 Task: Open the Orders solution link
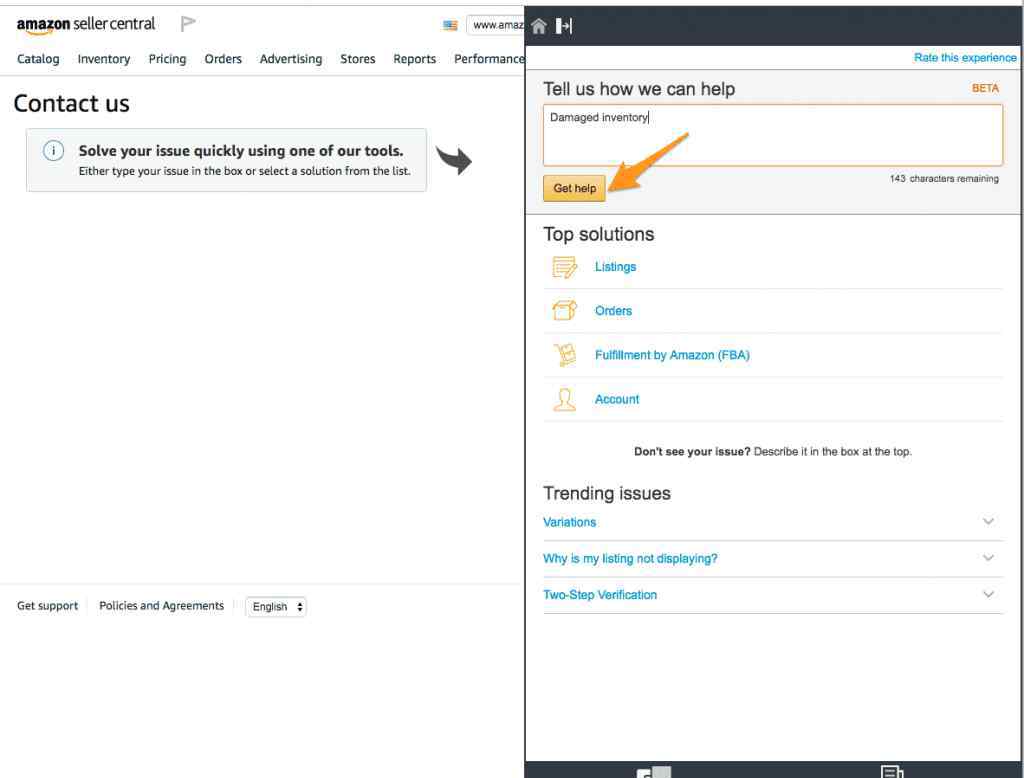coord(613,311)
